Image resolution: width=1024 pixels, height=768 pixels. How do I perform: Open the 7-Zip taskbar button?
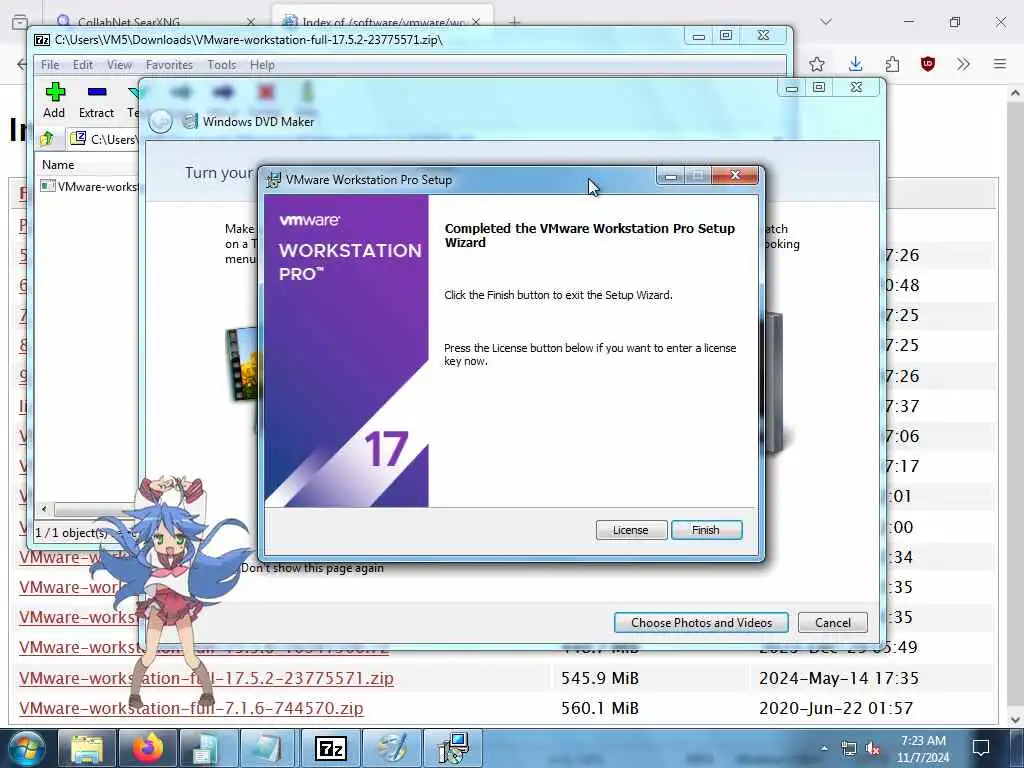pos(330,748)
